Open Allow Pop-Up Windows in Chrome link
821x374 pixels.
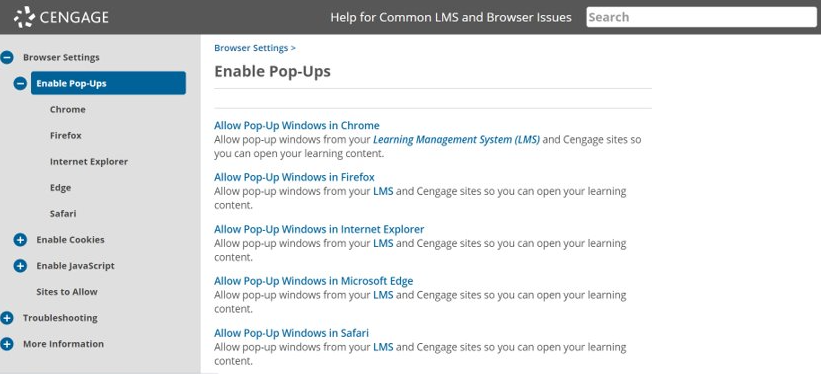pos(297,126)
